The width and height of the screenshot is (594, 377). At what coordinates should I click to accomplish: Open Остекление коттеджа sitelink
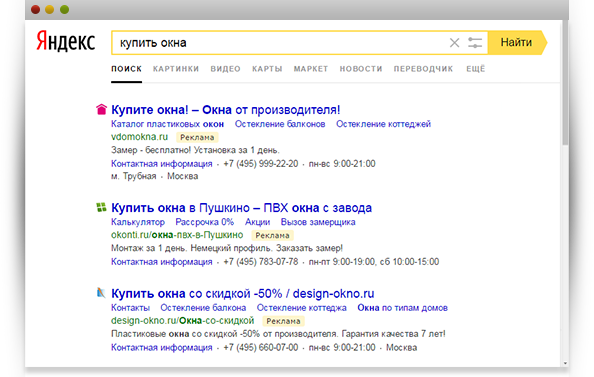[302, 308]
